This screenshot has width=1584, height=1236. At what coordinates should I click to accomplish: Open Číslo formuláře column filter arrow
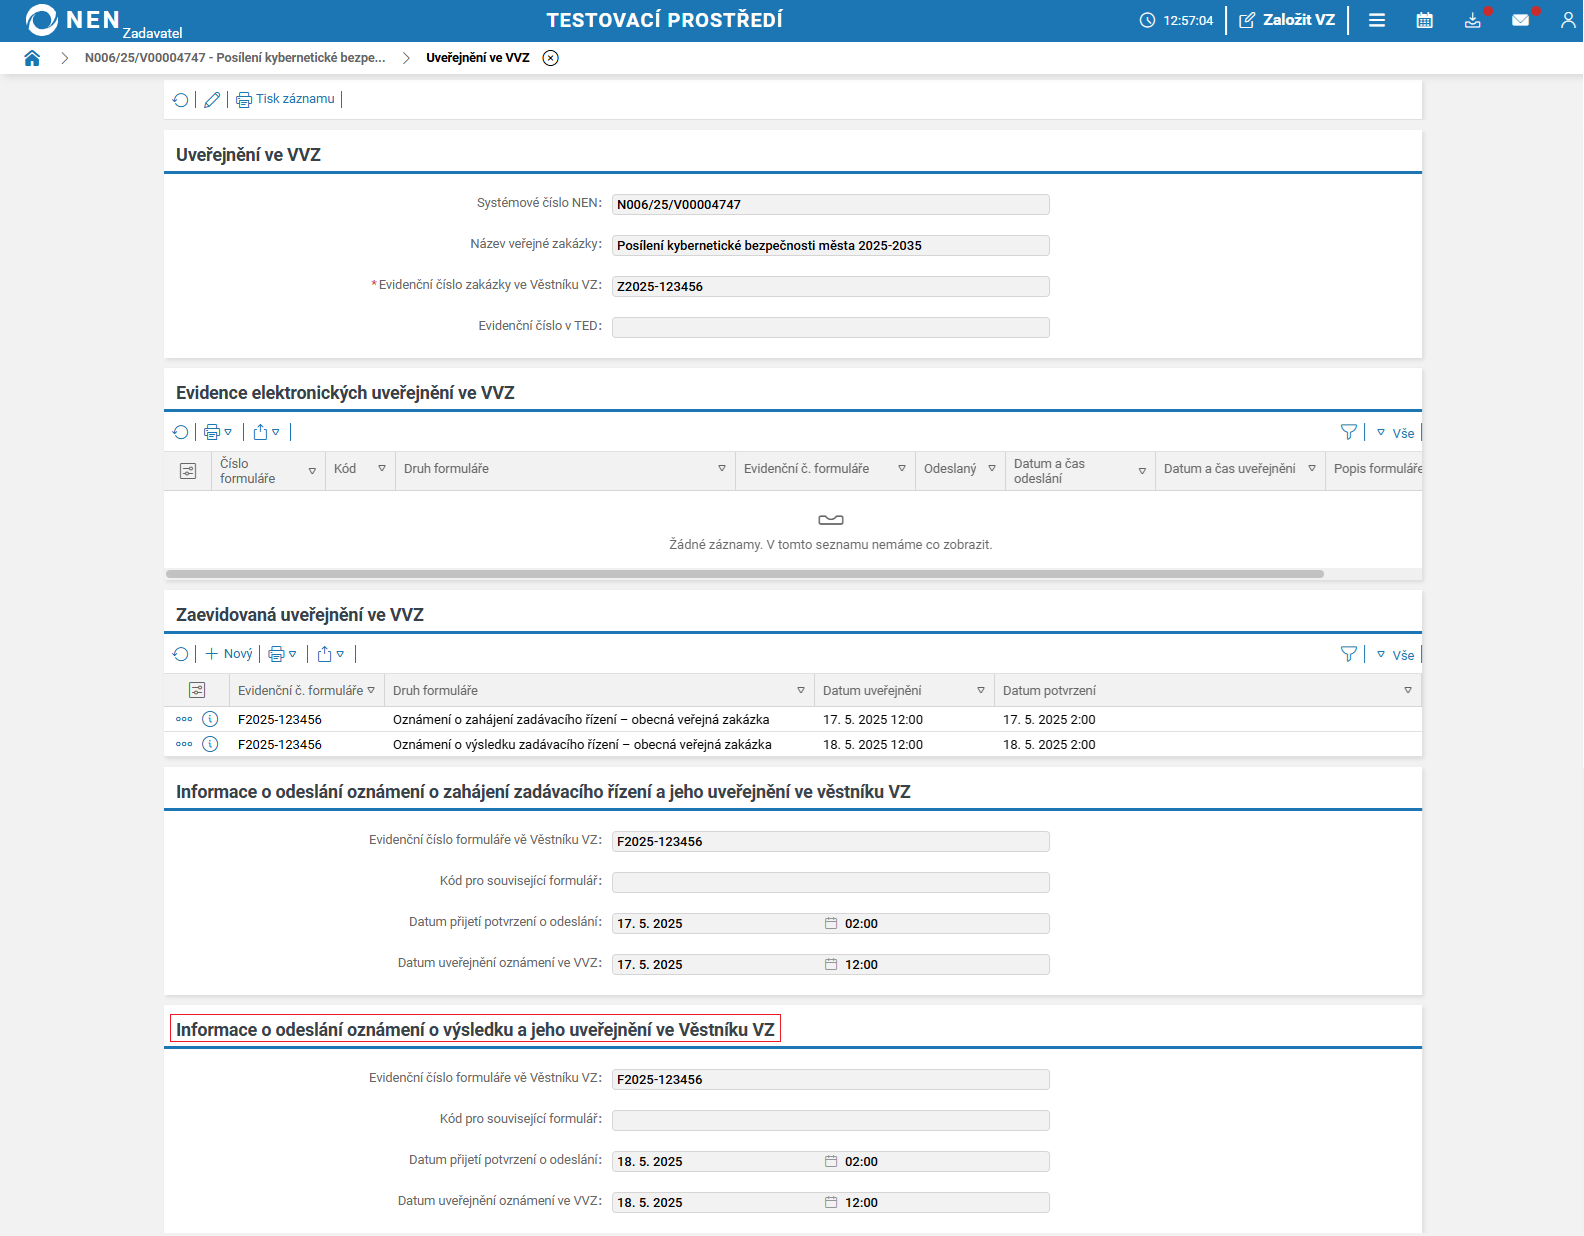312,471
